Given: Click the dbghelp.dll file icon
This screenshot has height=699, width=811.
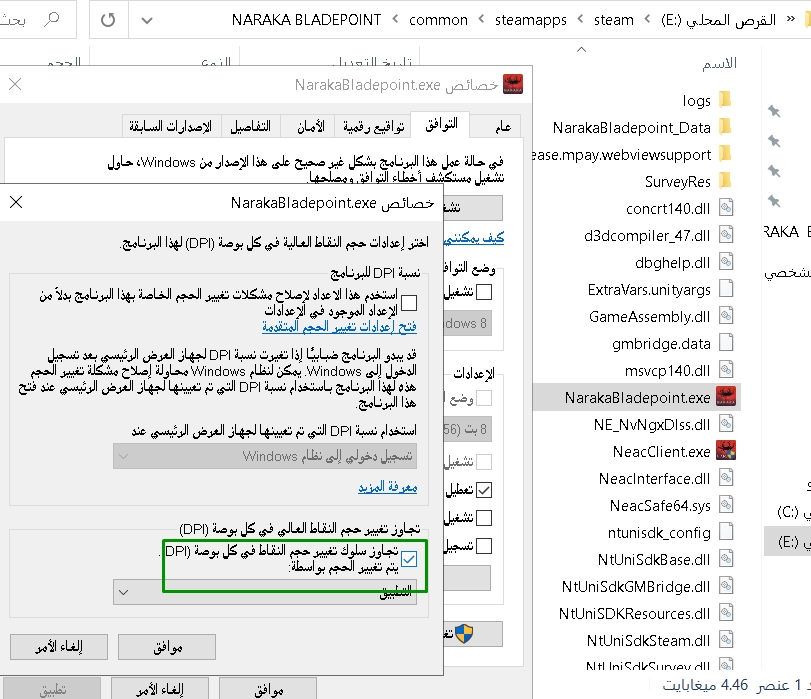Looking at the screenshot, I should click(726, 261).
